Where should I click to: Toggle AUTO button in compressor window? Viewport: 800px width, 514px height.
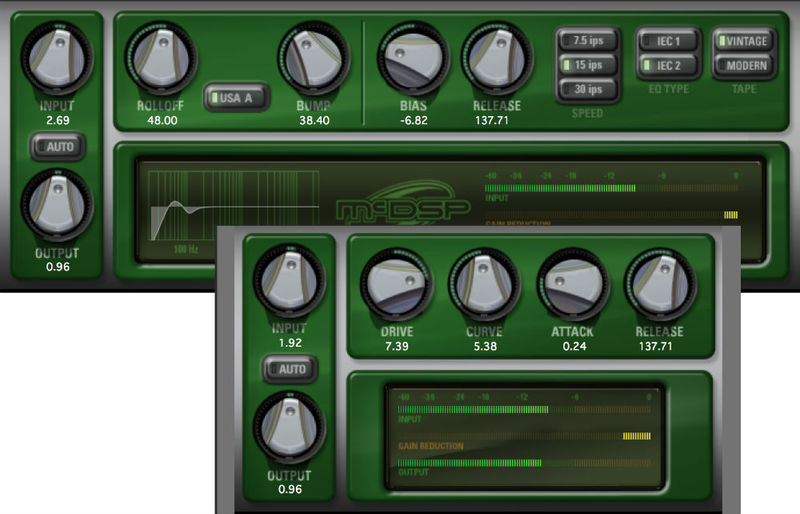tap(290, 369)
